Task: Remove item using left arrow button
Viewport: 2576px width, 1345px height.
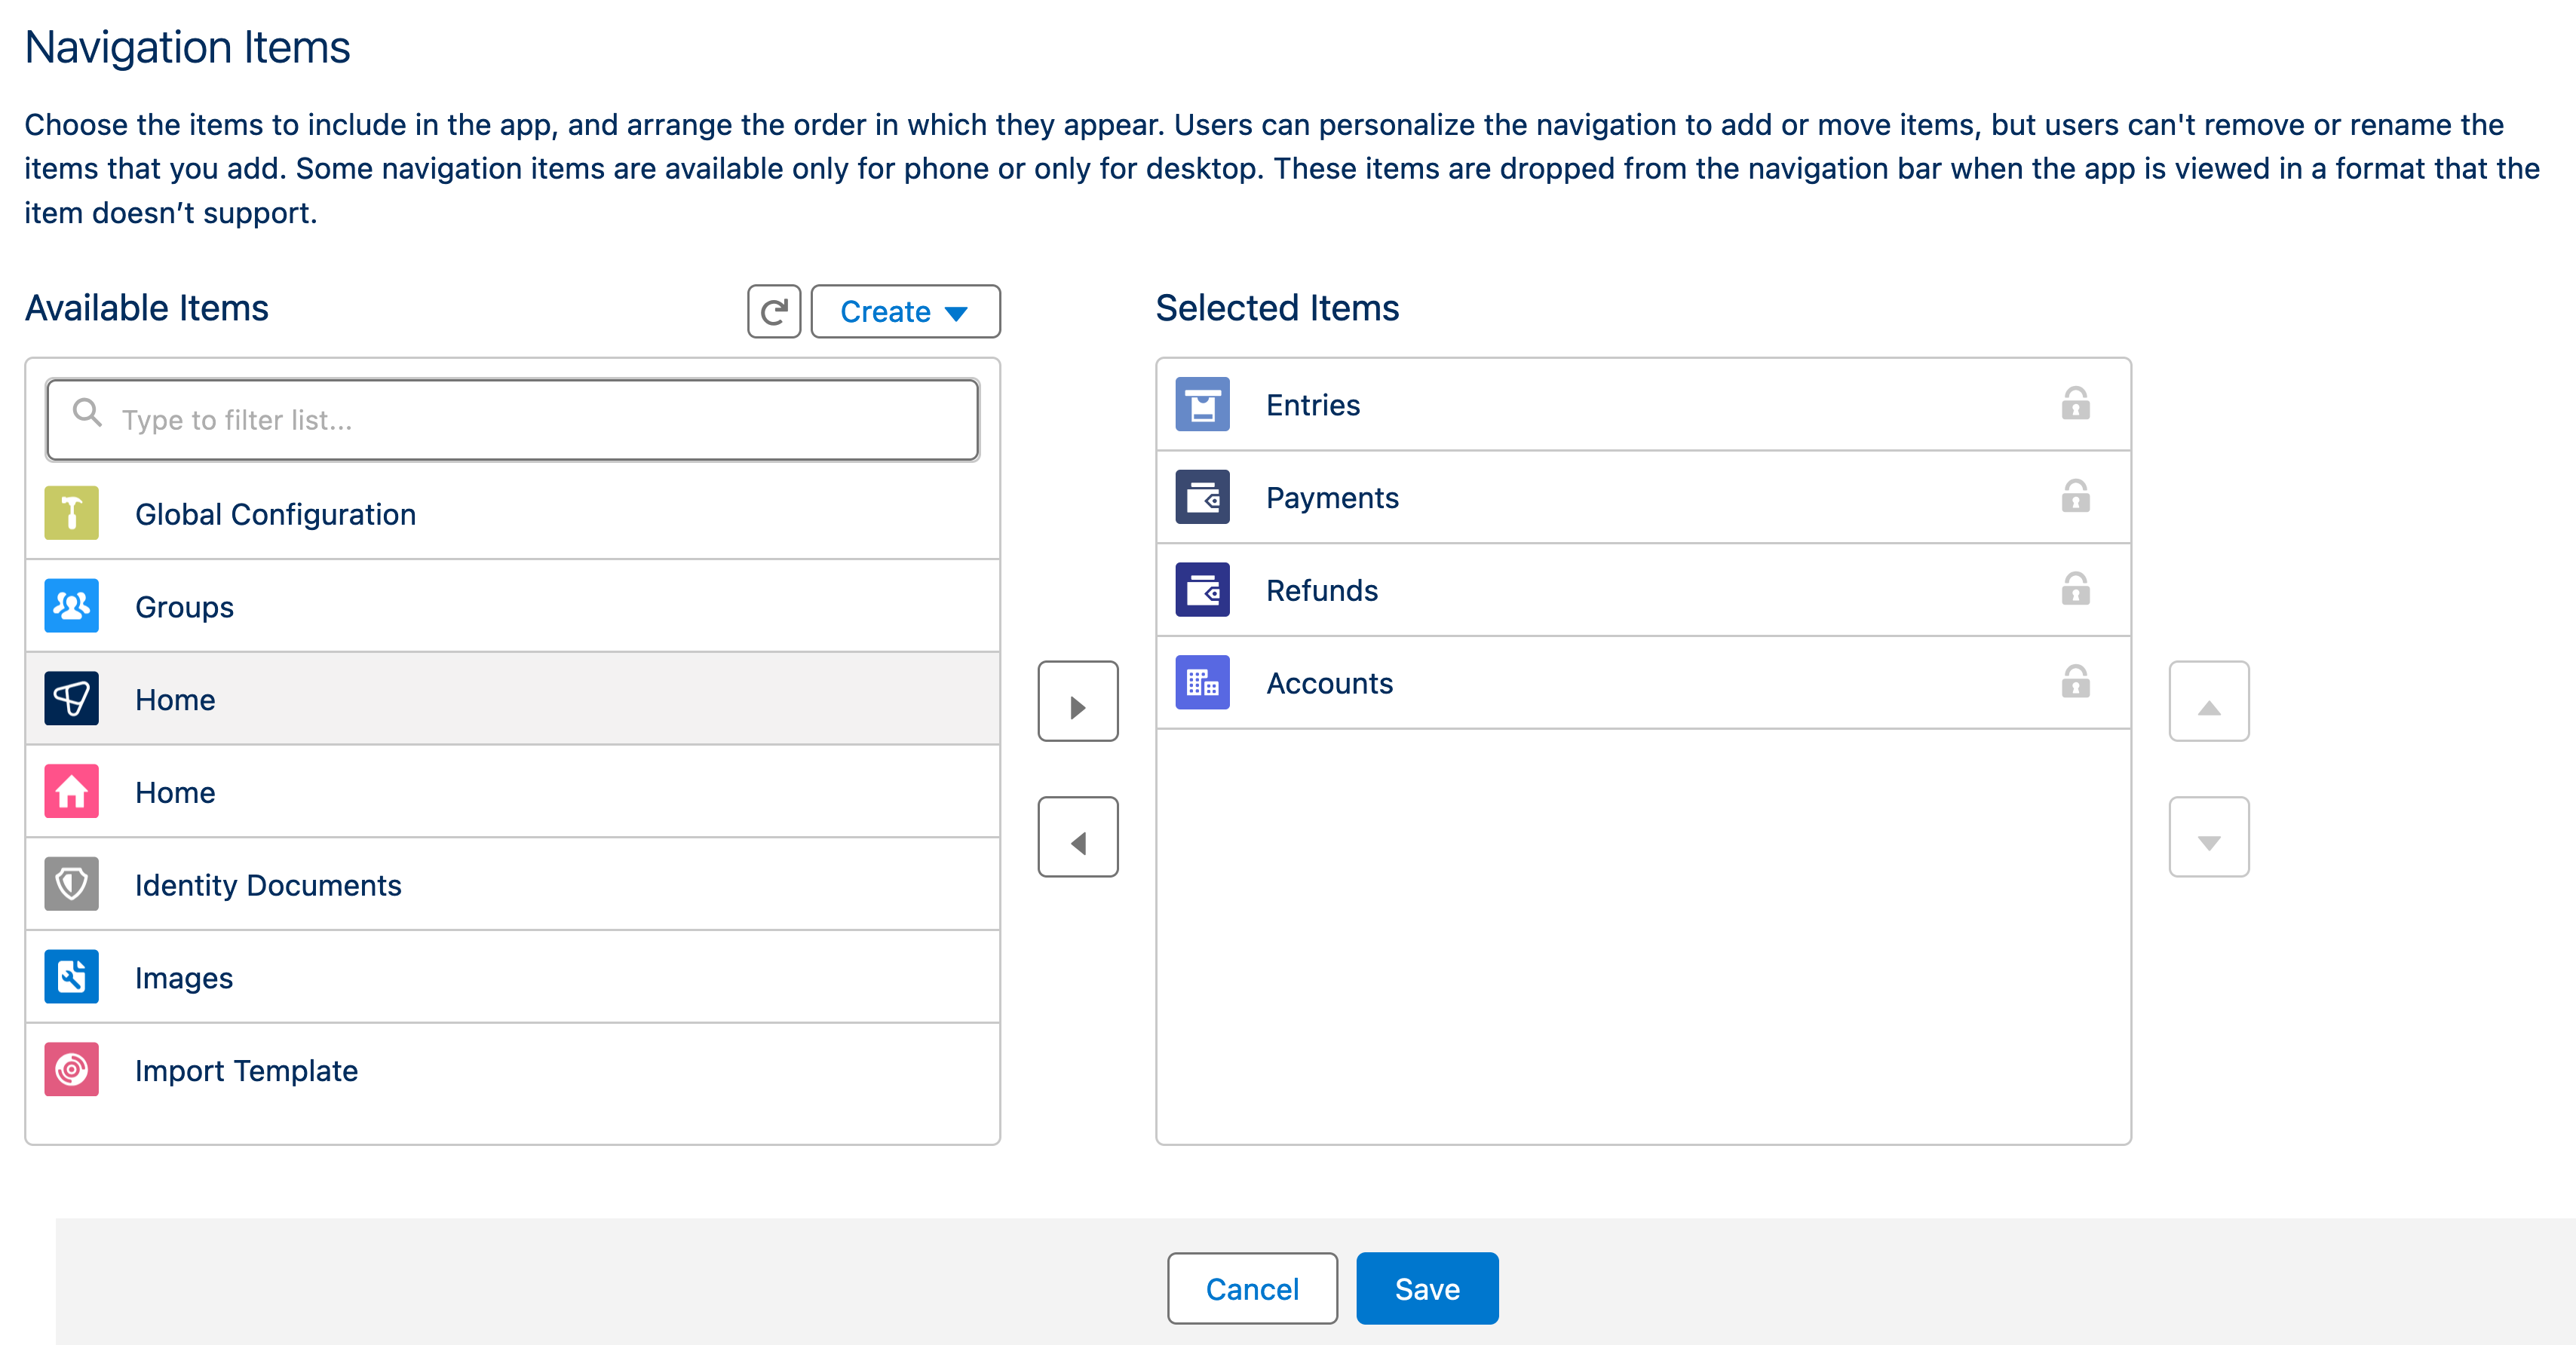Action: [x=1078, y=837]
